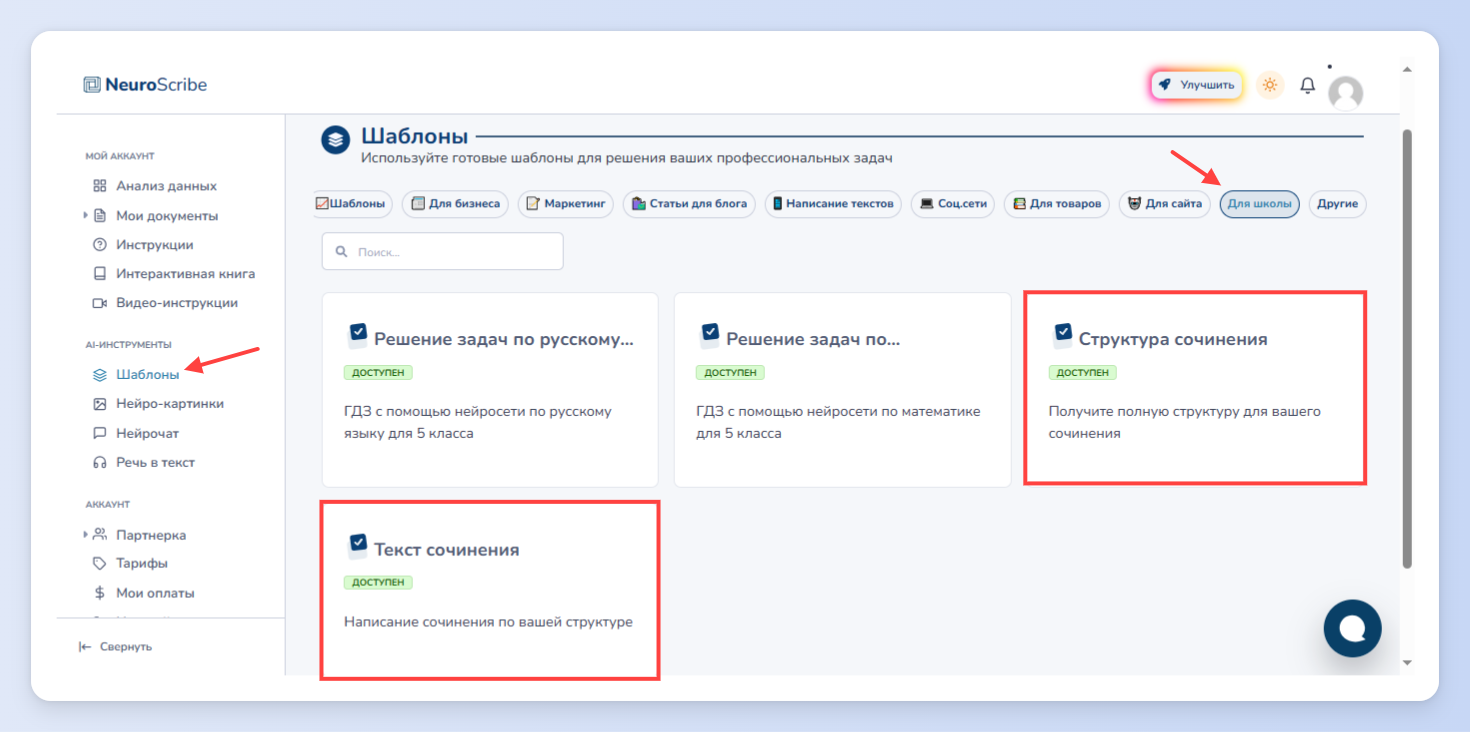
Task: Click the Нейро-картинки image icon
Action: [x=99, y=404]
